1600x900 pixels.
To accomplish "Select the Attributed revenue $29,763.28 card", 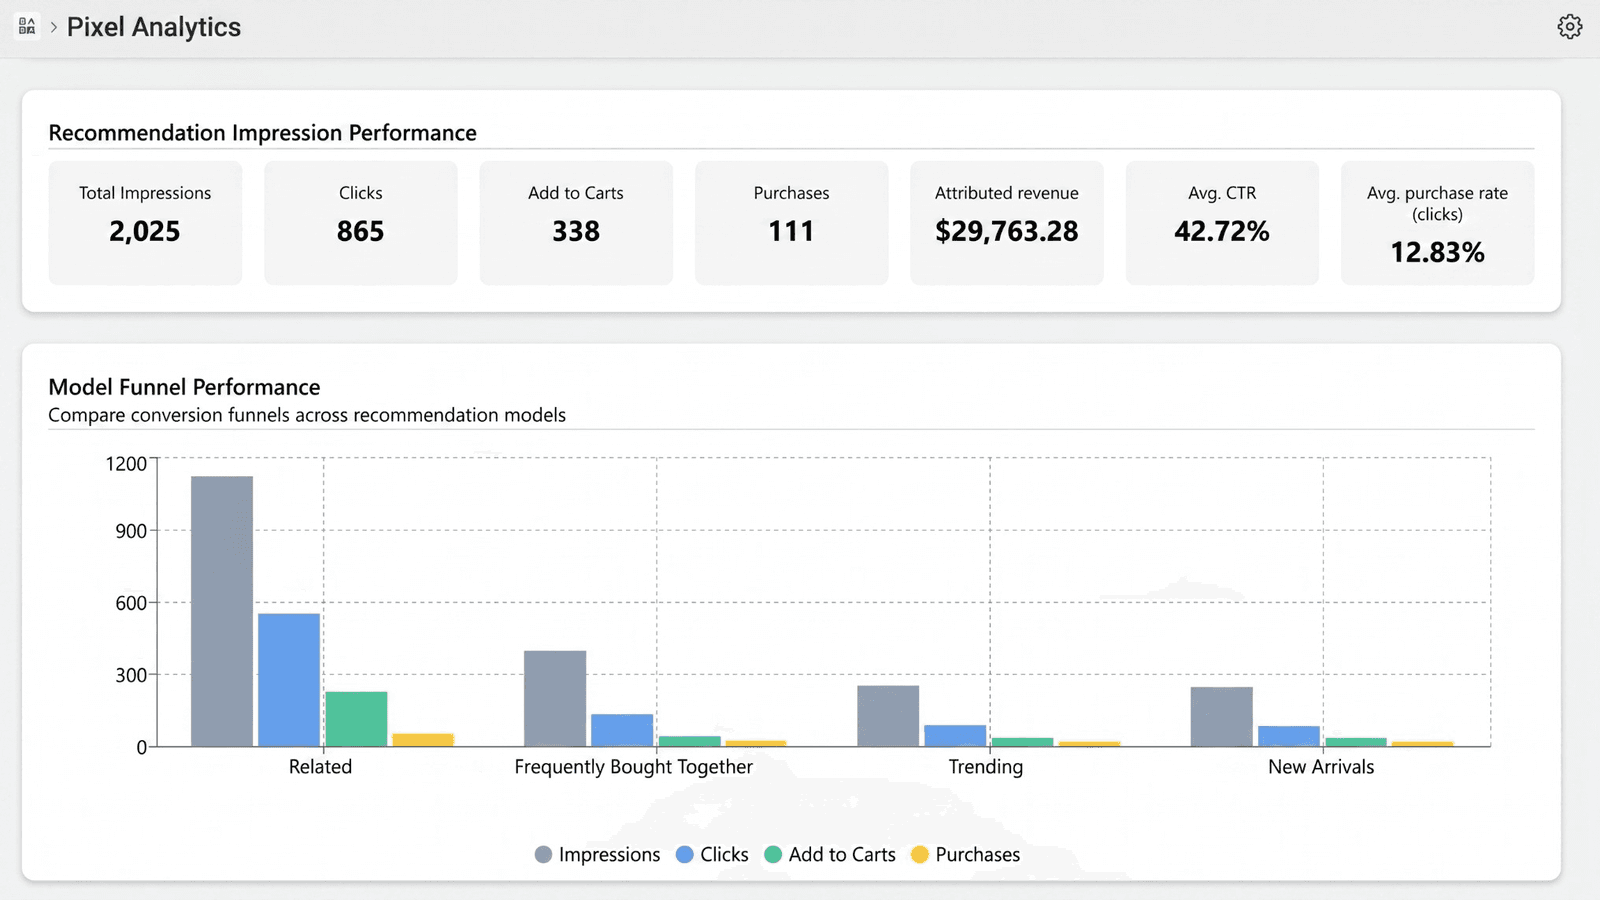I will point(1007,223).
